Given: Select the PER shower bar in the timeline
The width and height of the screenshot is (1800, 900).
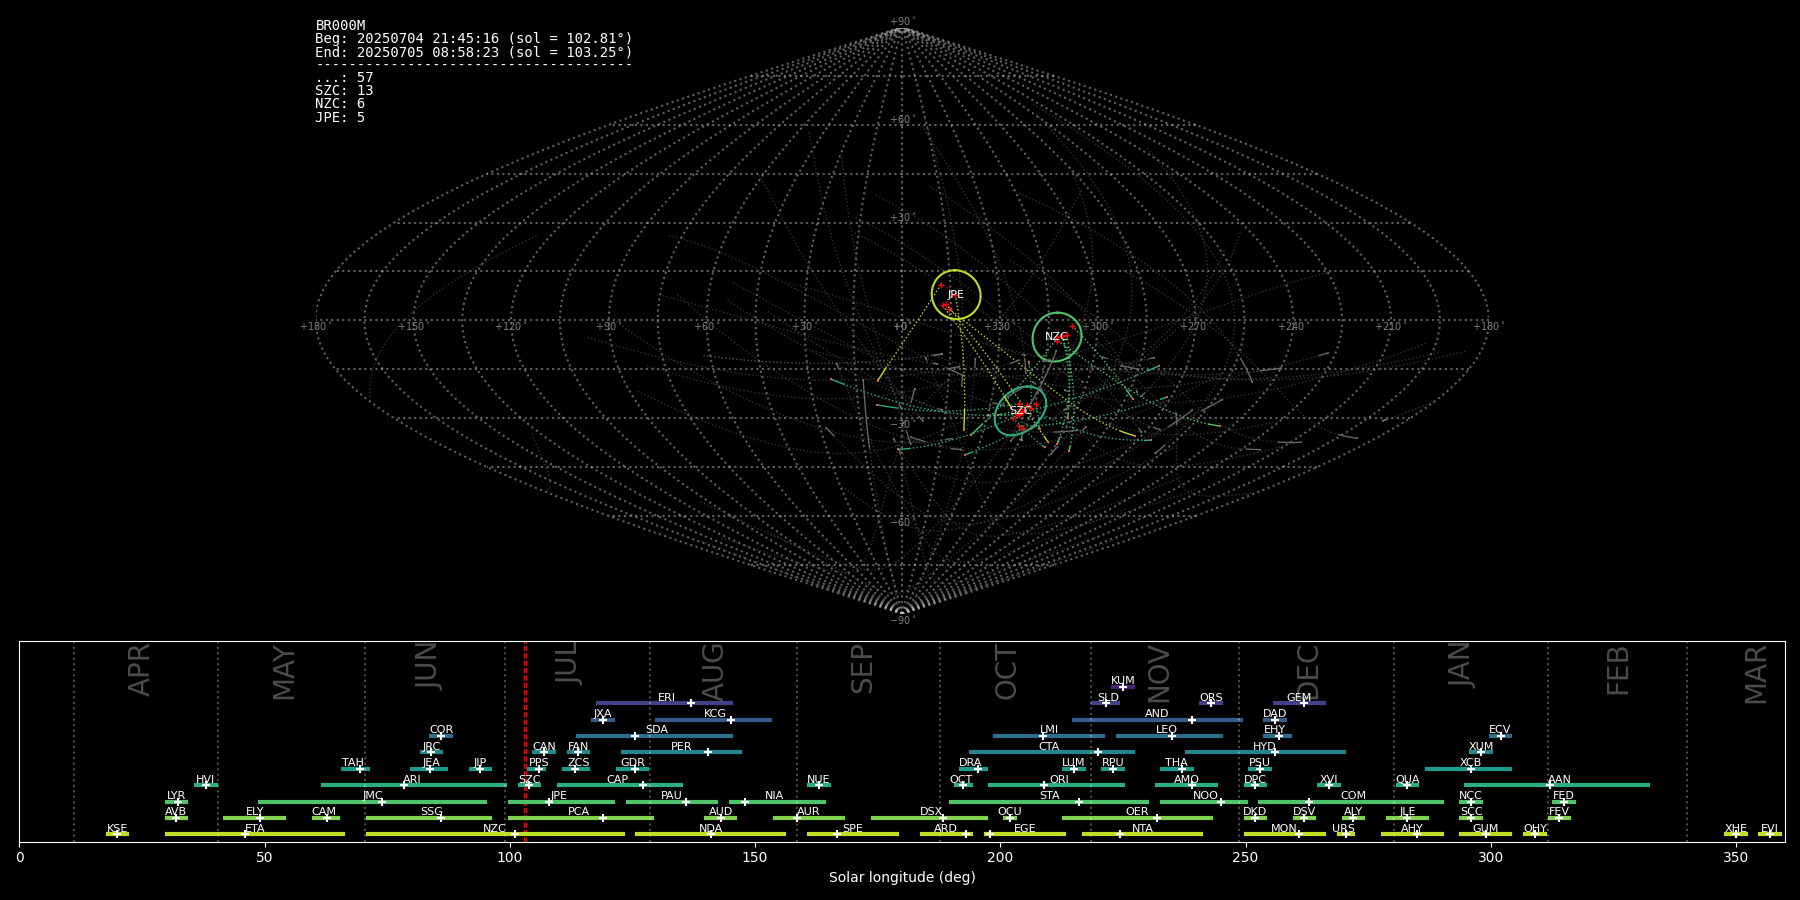Looking at the screenshot, I should coord(681,752).
